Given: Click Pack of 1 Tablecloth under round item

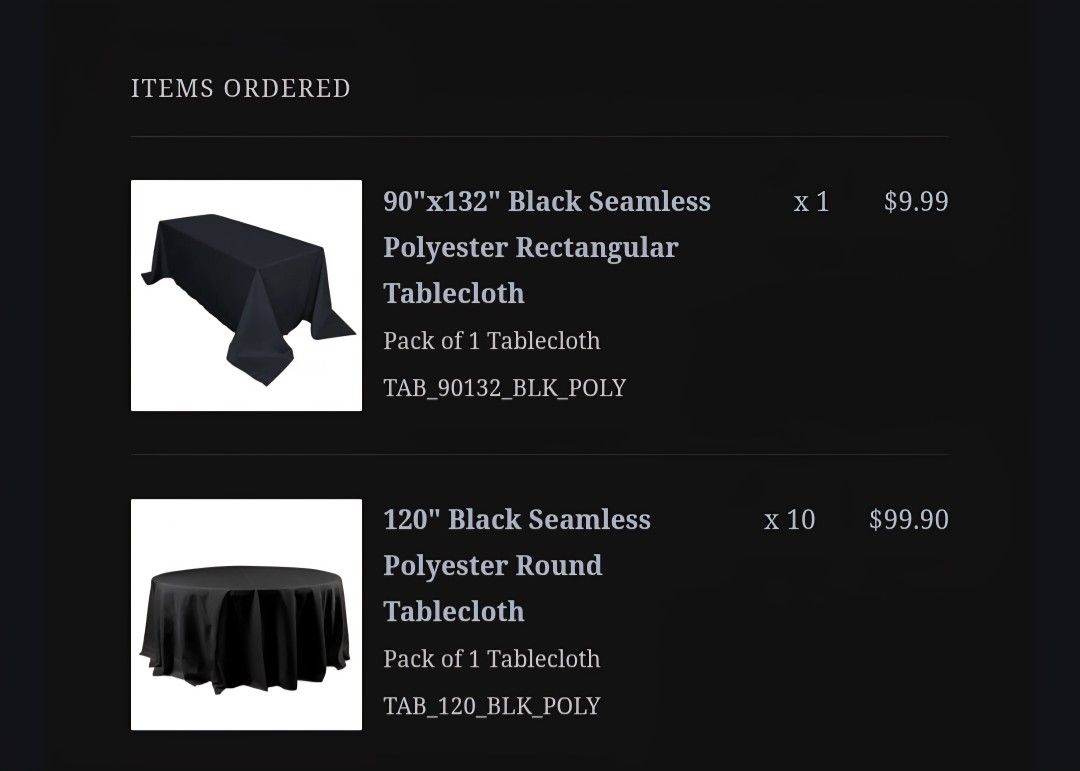Looking at the screenshot, I should pyautogui.click(x=491, y=658).
